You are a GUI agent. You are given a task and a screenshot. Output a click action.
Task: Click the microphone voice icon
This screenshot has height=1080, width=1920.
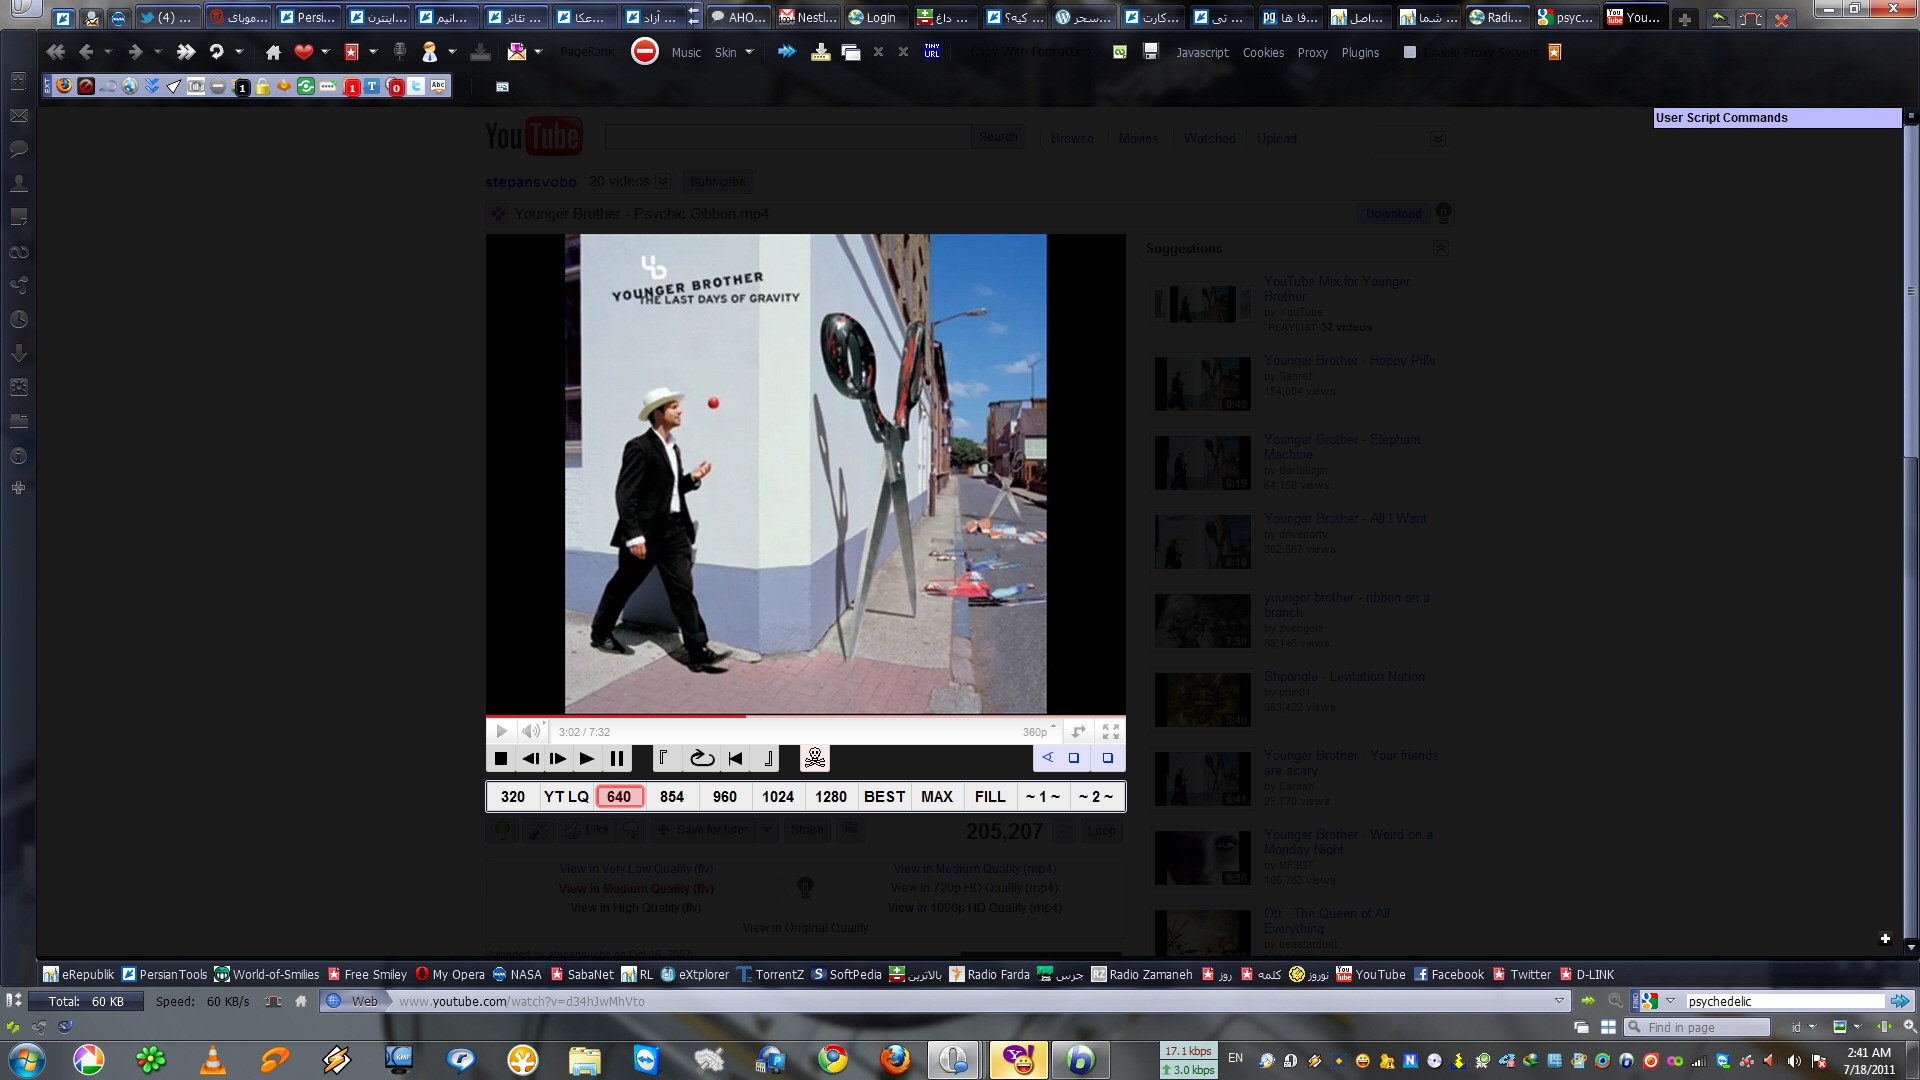(x=399, y=52)
